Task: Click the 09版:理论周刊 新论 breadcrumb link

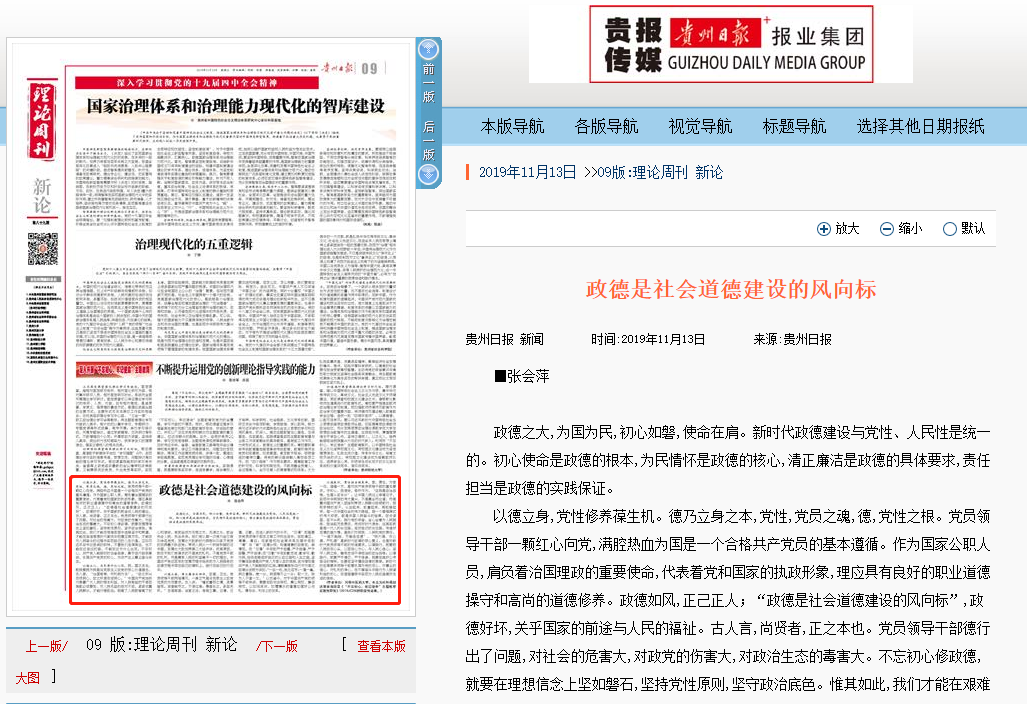Action: pyautogui.click(x=658, y=172)
